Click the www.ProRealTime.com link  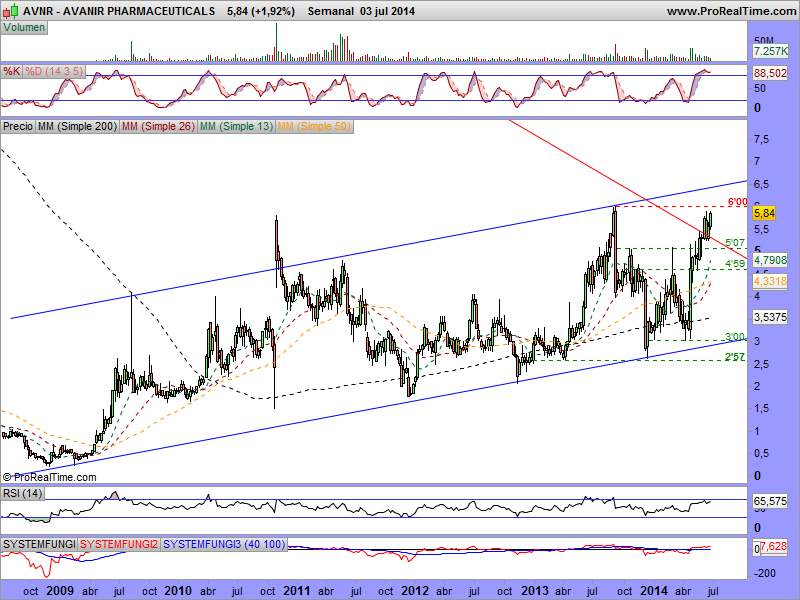click(731, 11)
